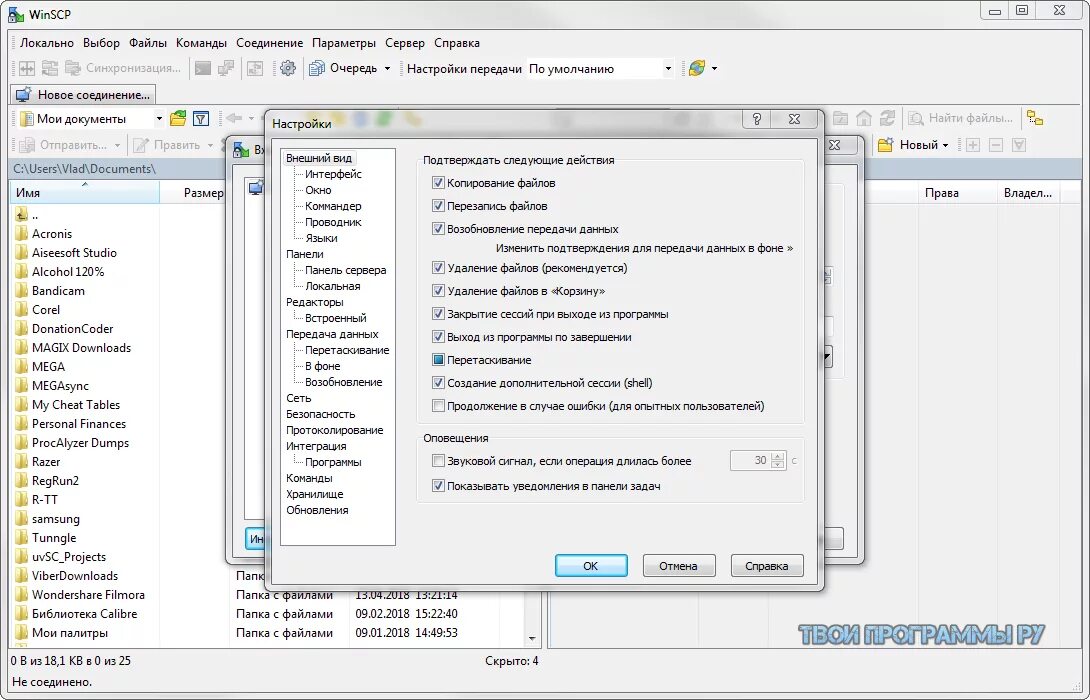Click the file filter funnel icon
The height and width of the screenshot is (700, 1090).
pyautogui.click(x=201, y=119)
